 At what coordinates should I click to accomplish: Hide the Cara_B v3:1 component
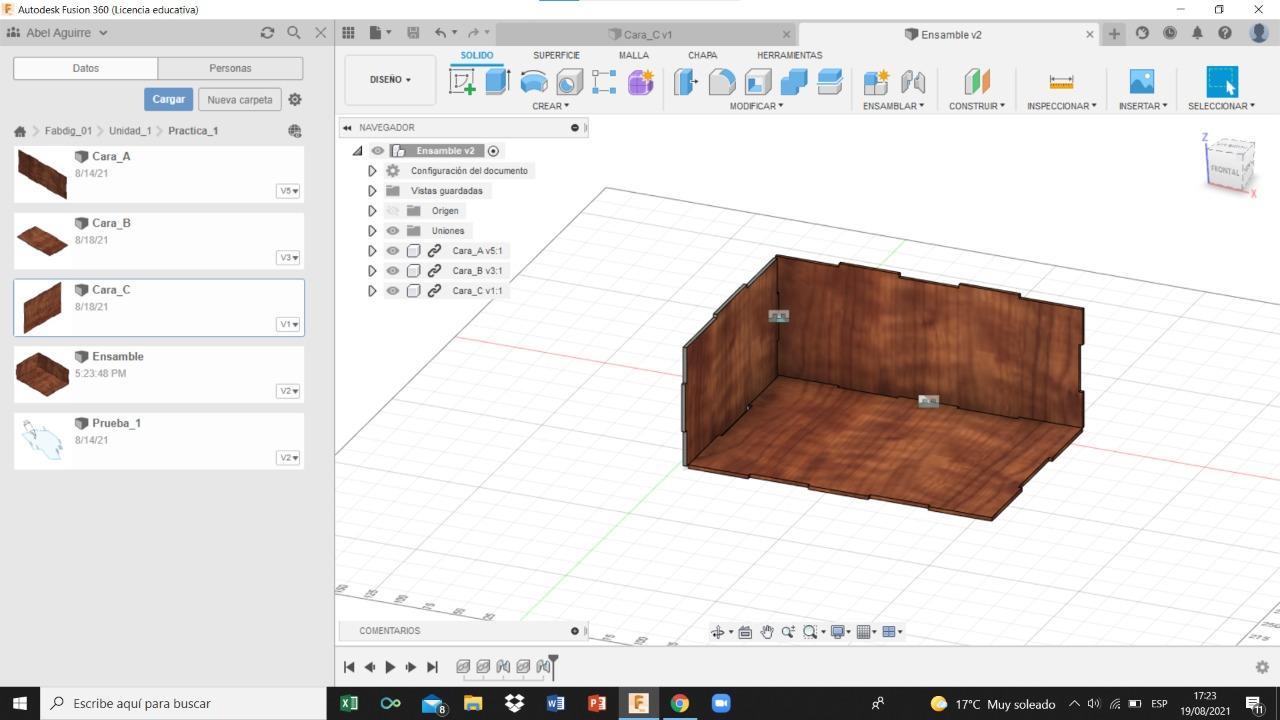click(x=393, y=271)
